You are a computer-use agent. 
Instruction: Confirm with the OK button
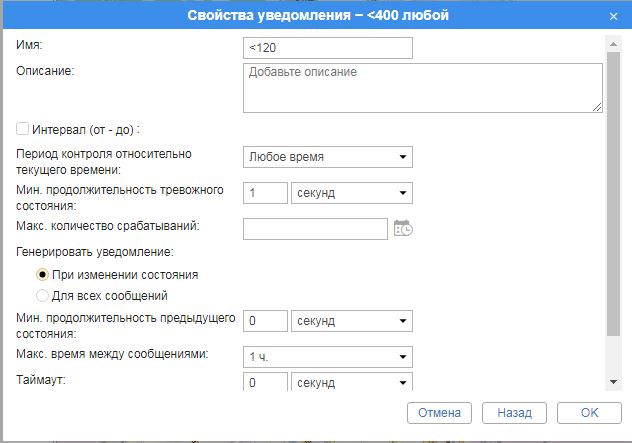click(x=589, y=413)
